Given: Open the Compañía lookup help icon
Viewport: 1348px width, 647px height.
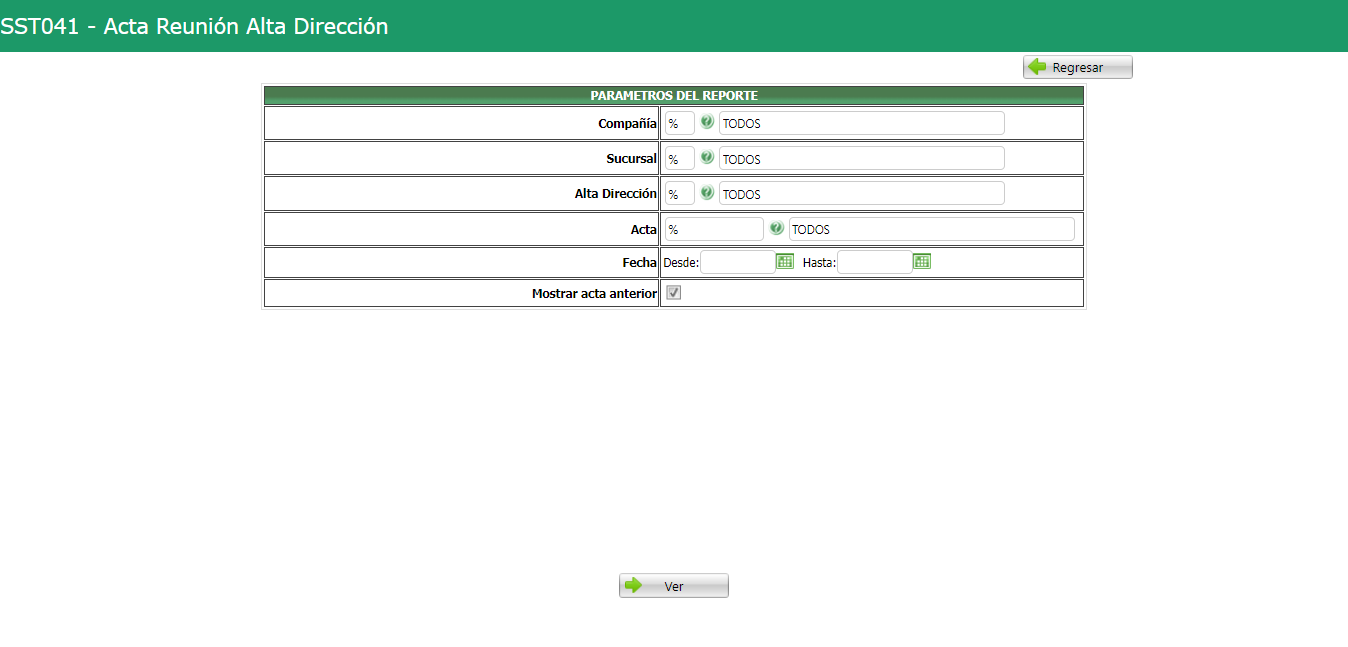Looking at the screenshot, I should [707, 122].
